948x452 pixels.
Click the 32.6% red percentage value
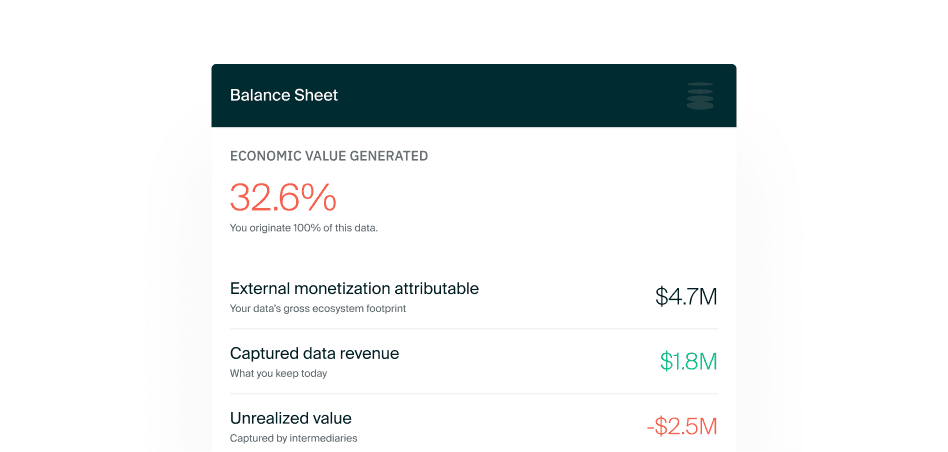click(283, 197)
